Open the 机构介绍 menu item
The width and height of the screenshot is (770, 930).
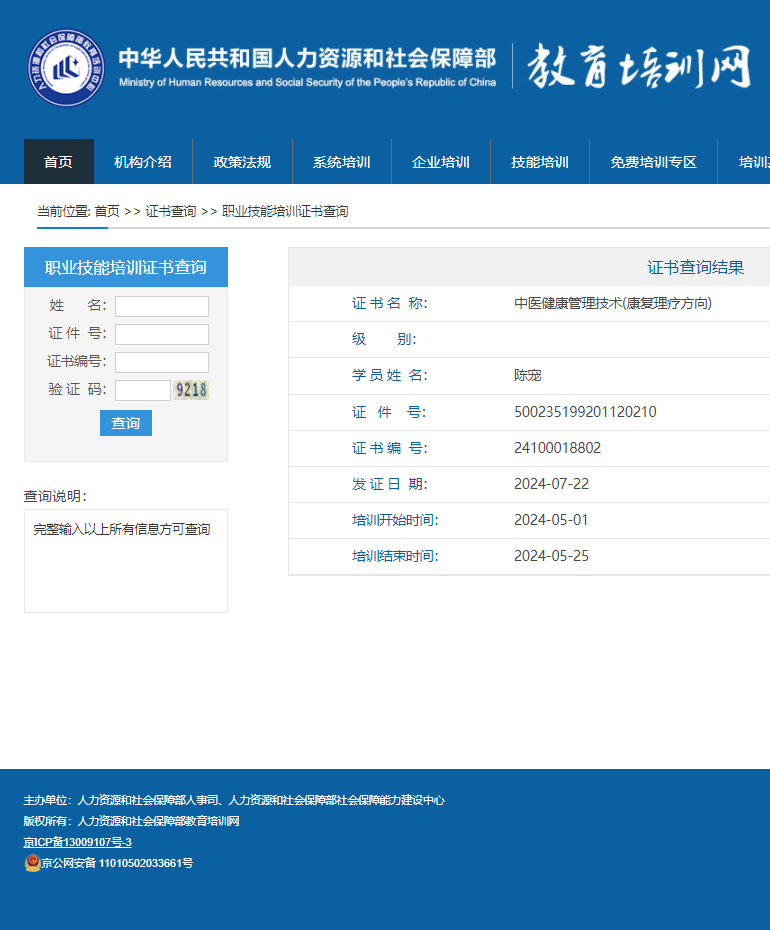pyautogui.click(x=143, y=162)
